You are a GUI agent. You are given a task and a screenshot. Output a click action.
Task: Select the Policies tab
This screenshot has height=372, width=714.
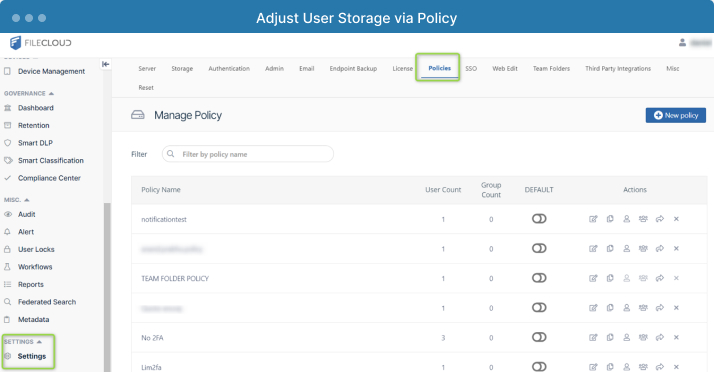(x=439, y=68)
